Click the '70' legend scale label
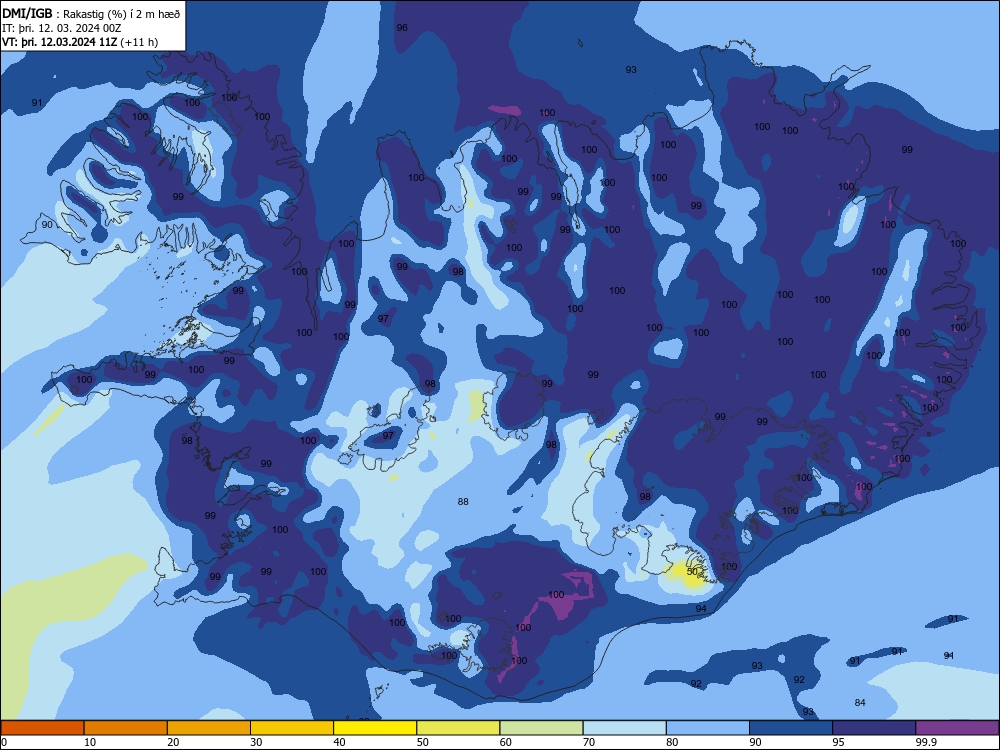This screenshot has height=750, width=1000. (589, 742)
